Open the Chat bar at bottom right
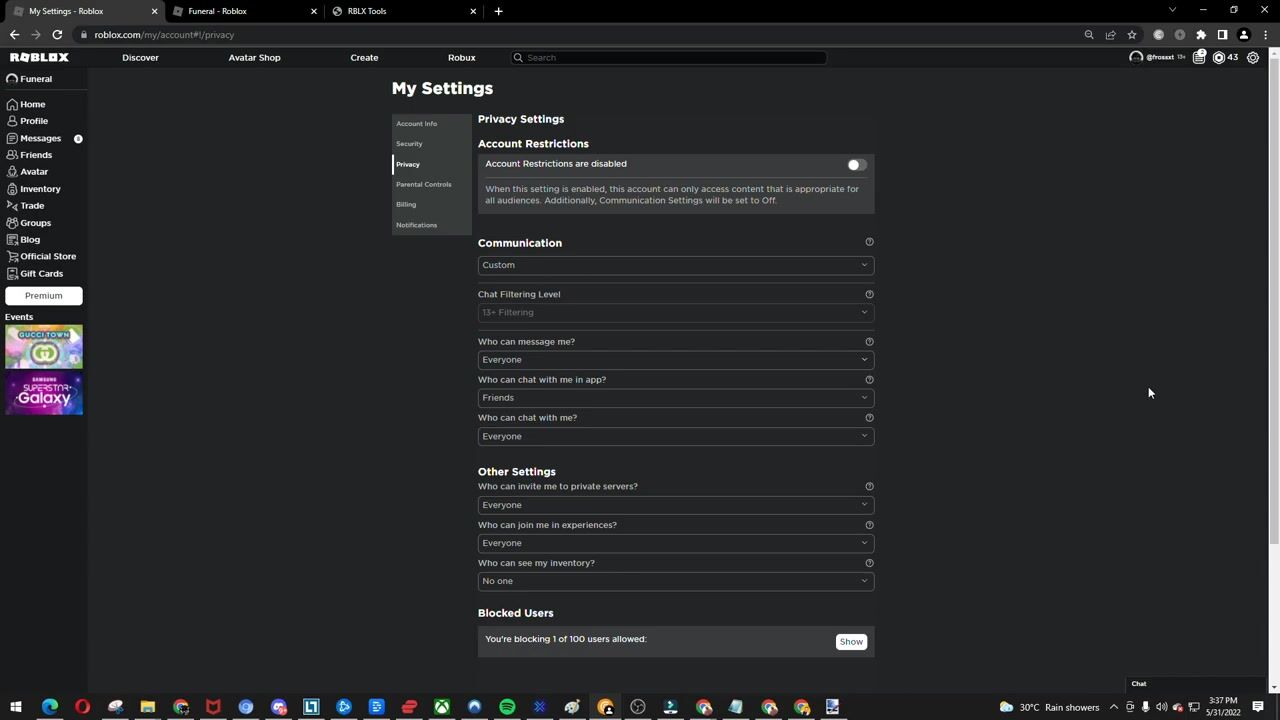 tap(1195, 684)
